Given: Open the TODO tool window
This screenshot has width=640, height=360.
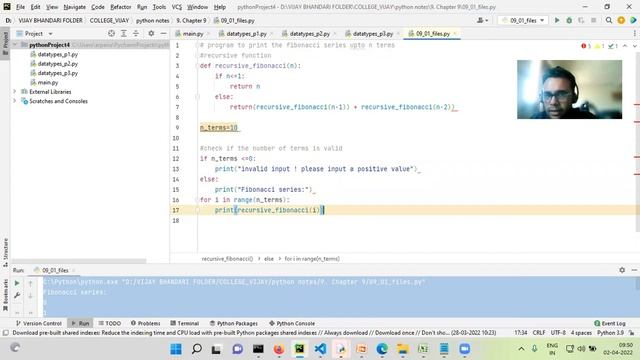Looking at the screenshot, I should [109, 323].
